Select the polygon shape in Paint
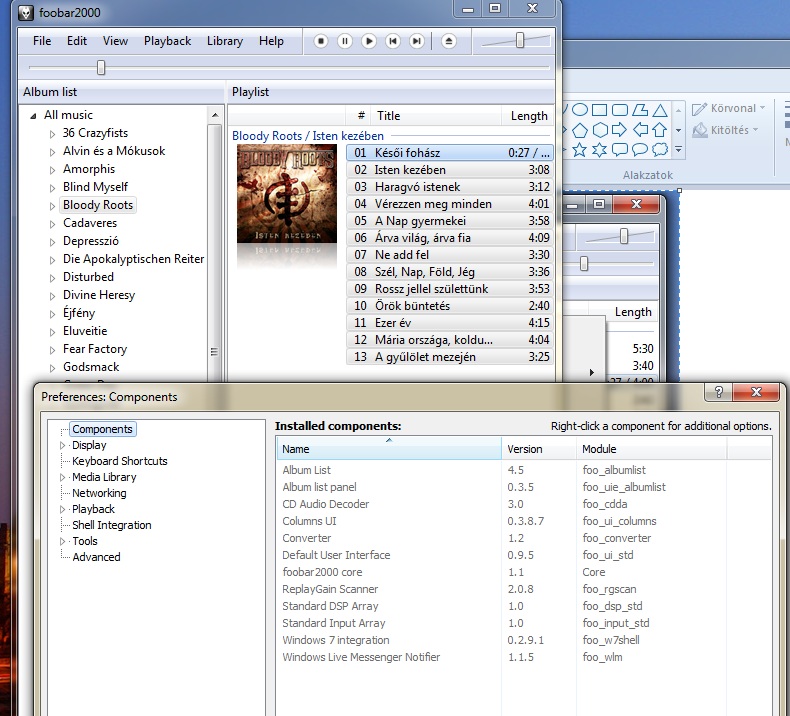This screenshot has width=790, height=716. 640,109
